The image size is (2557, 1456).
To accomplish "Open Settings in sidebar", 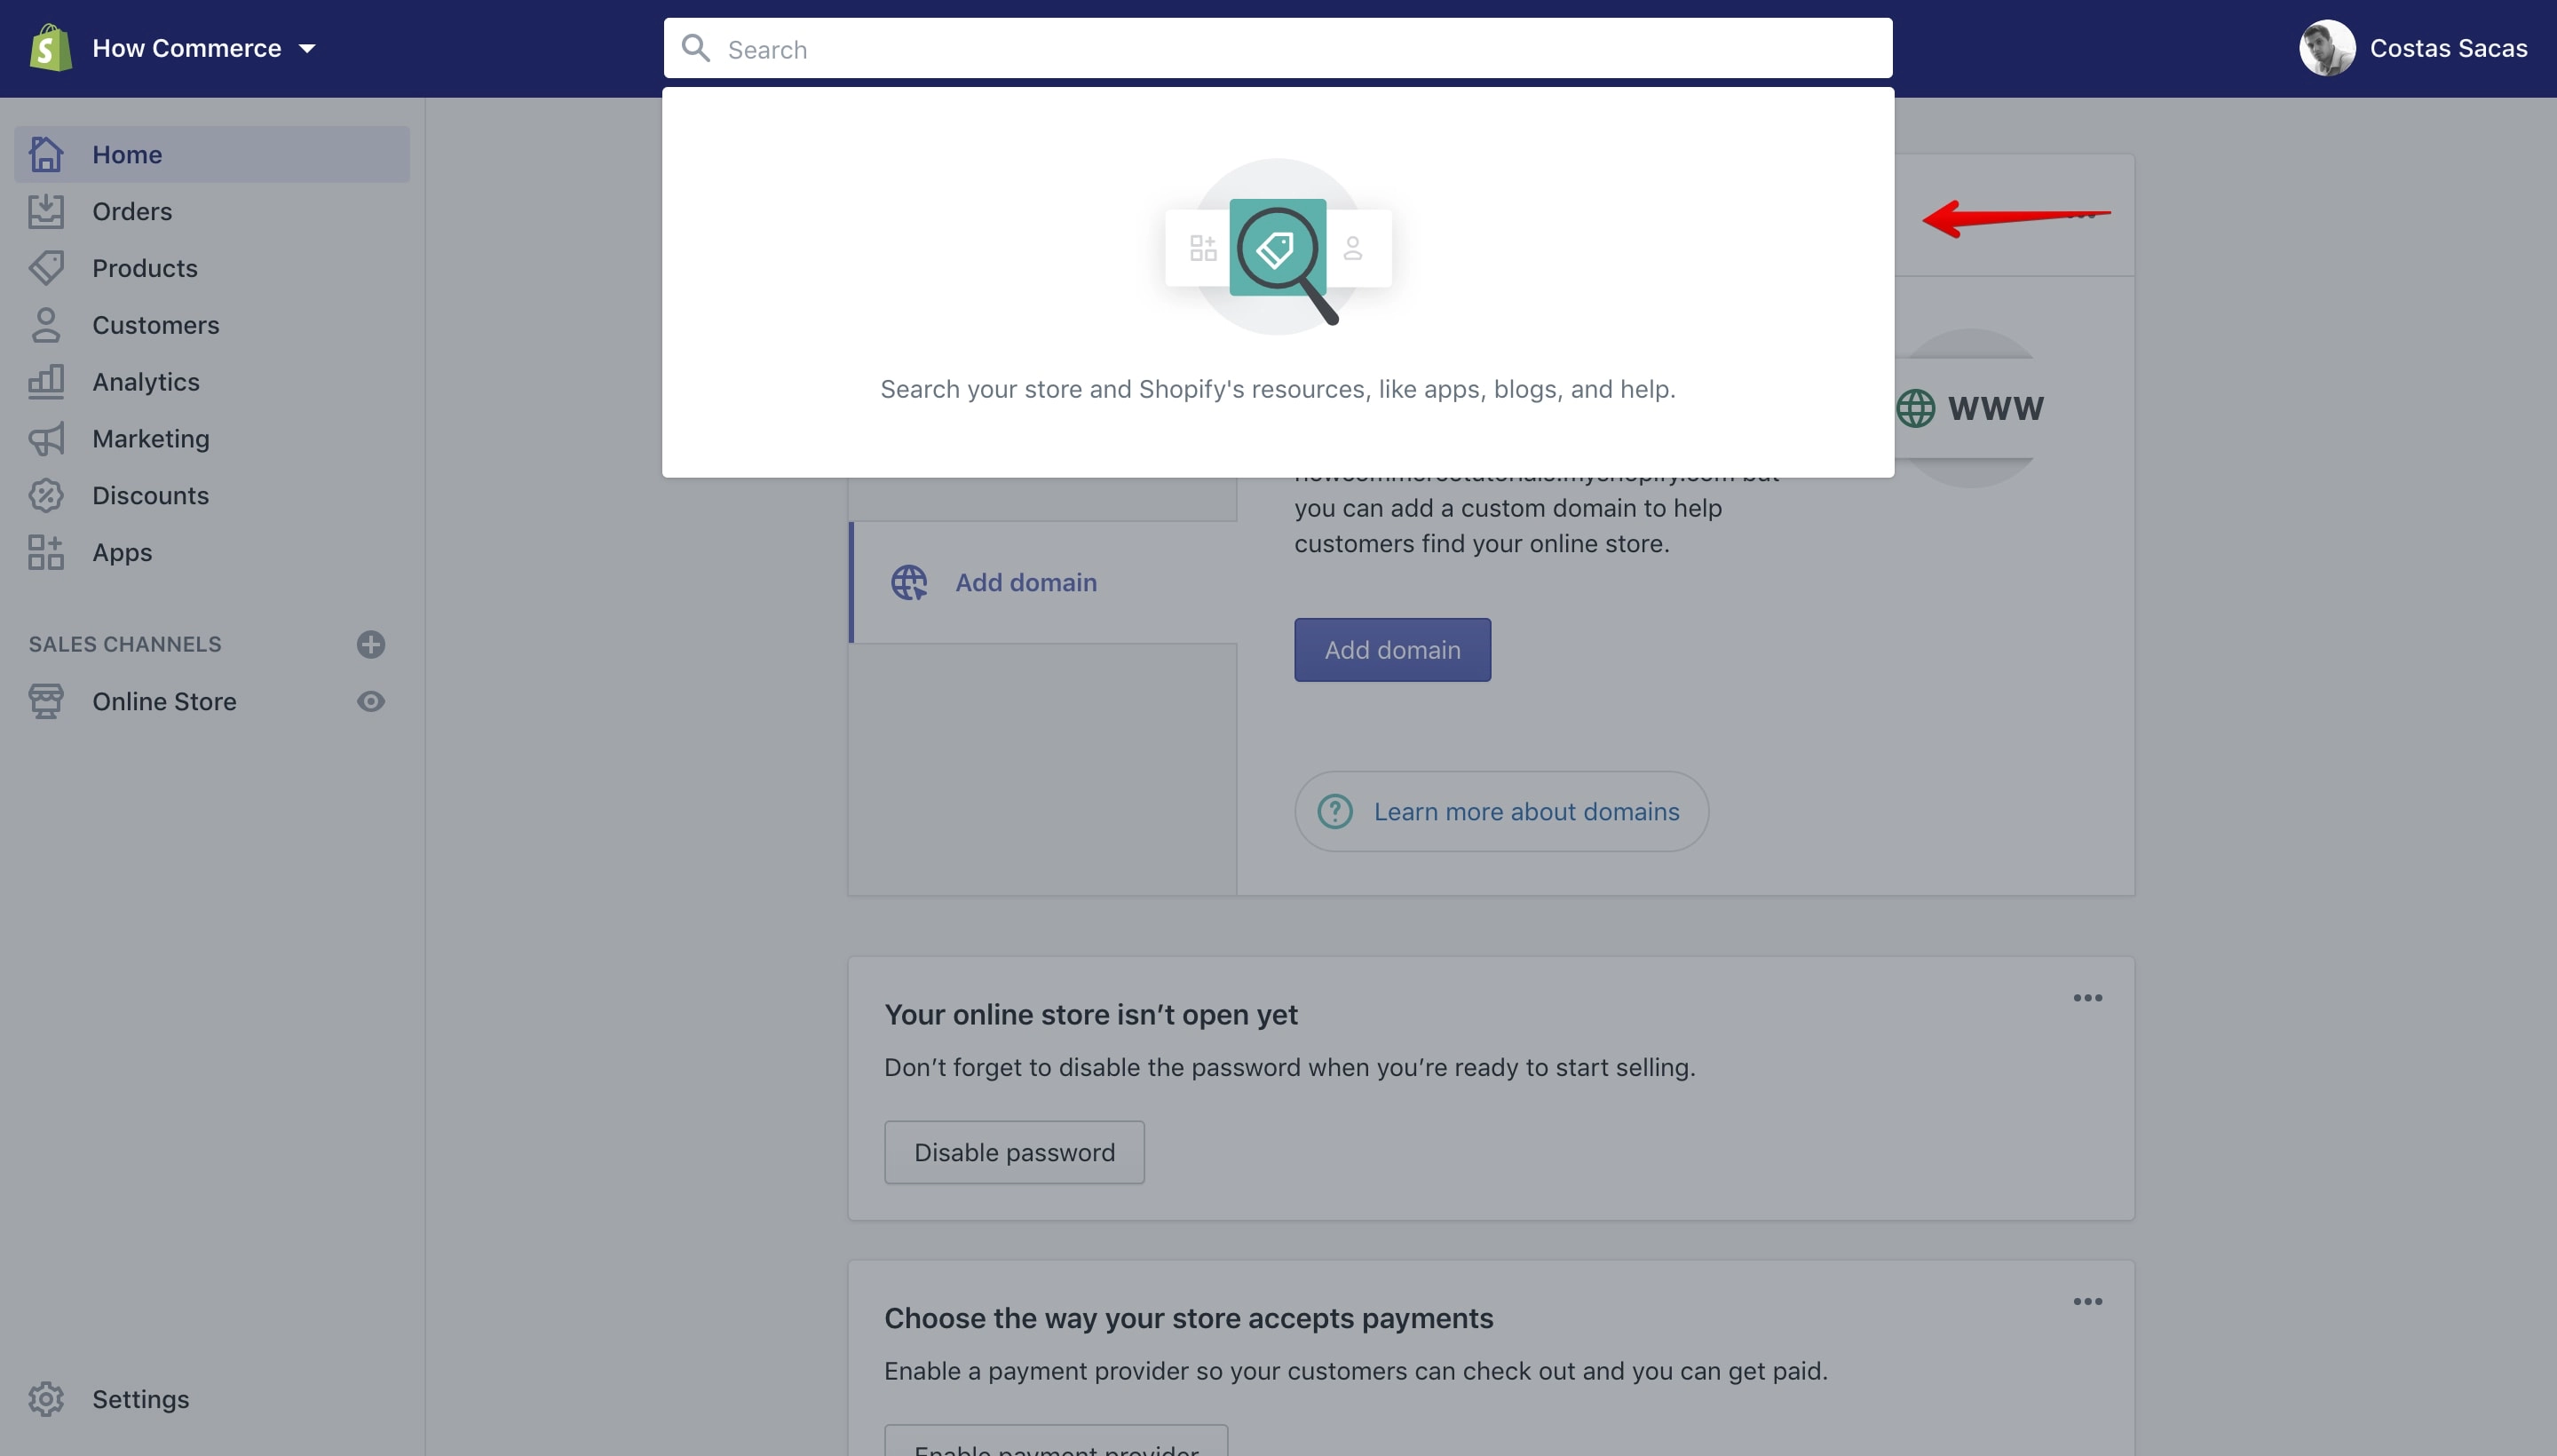I will pyautogui.click(x=140, y=1399).
